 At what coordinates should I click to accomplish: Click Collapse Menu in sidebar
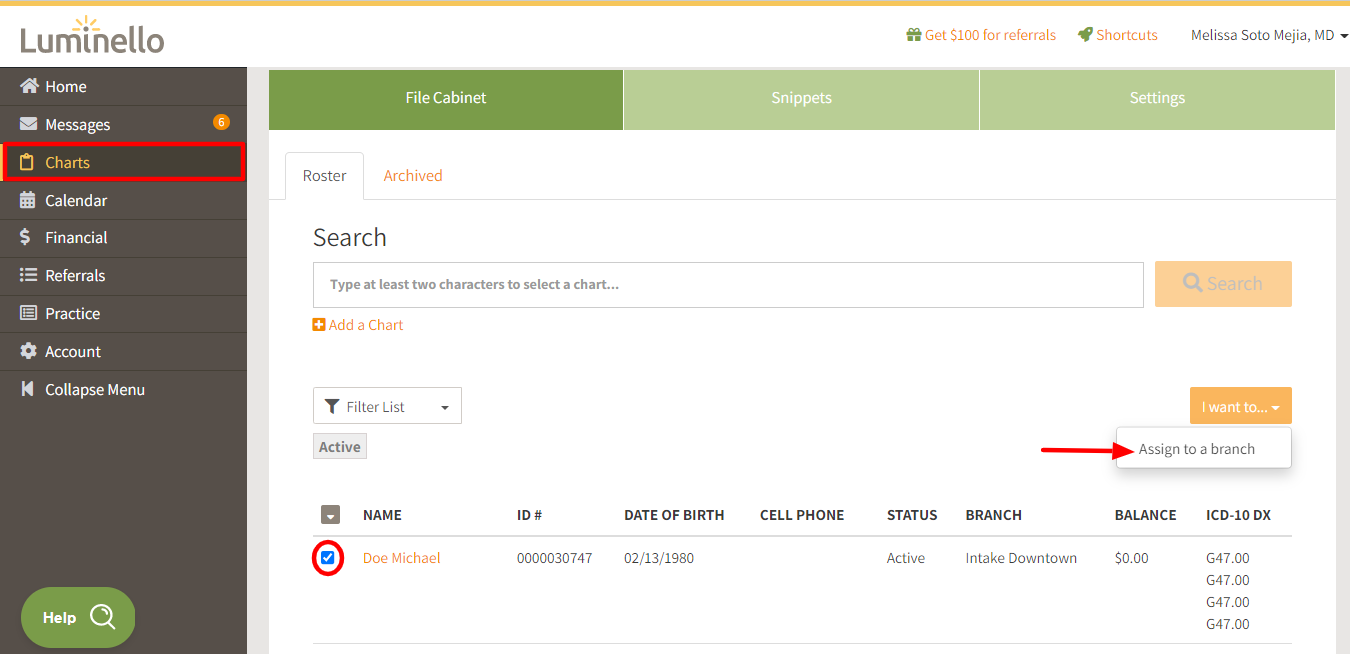click(x=123, y=390)
